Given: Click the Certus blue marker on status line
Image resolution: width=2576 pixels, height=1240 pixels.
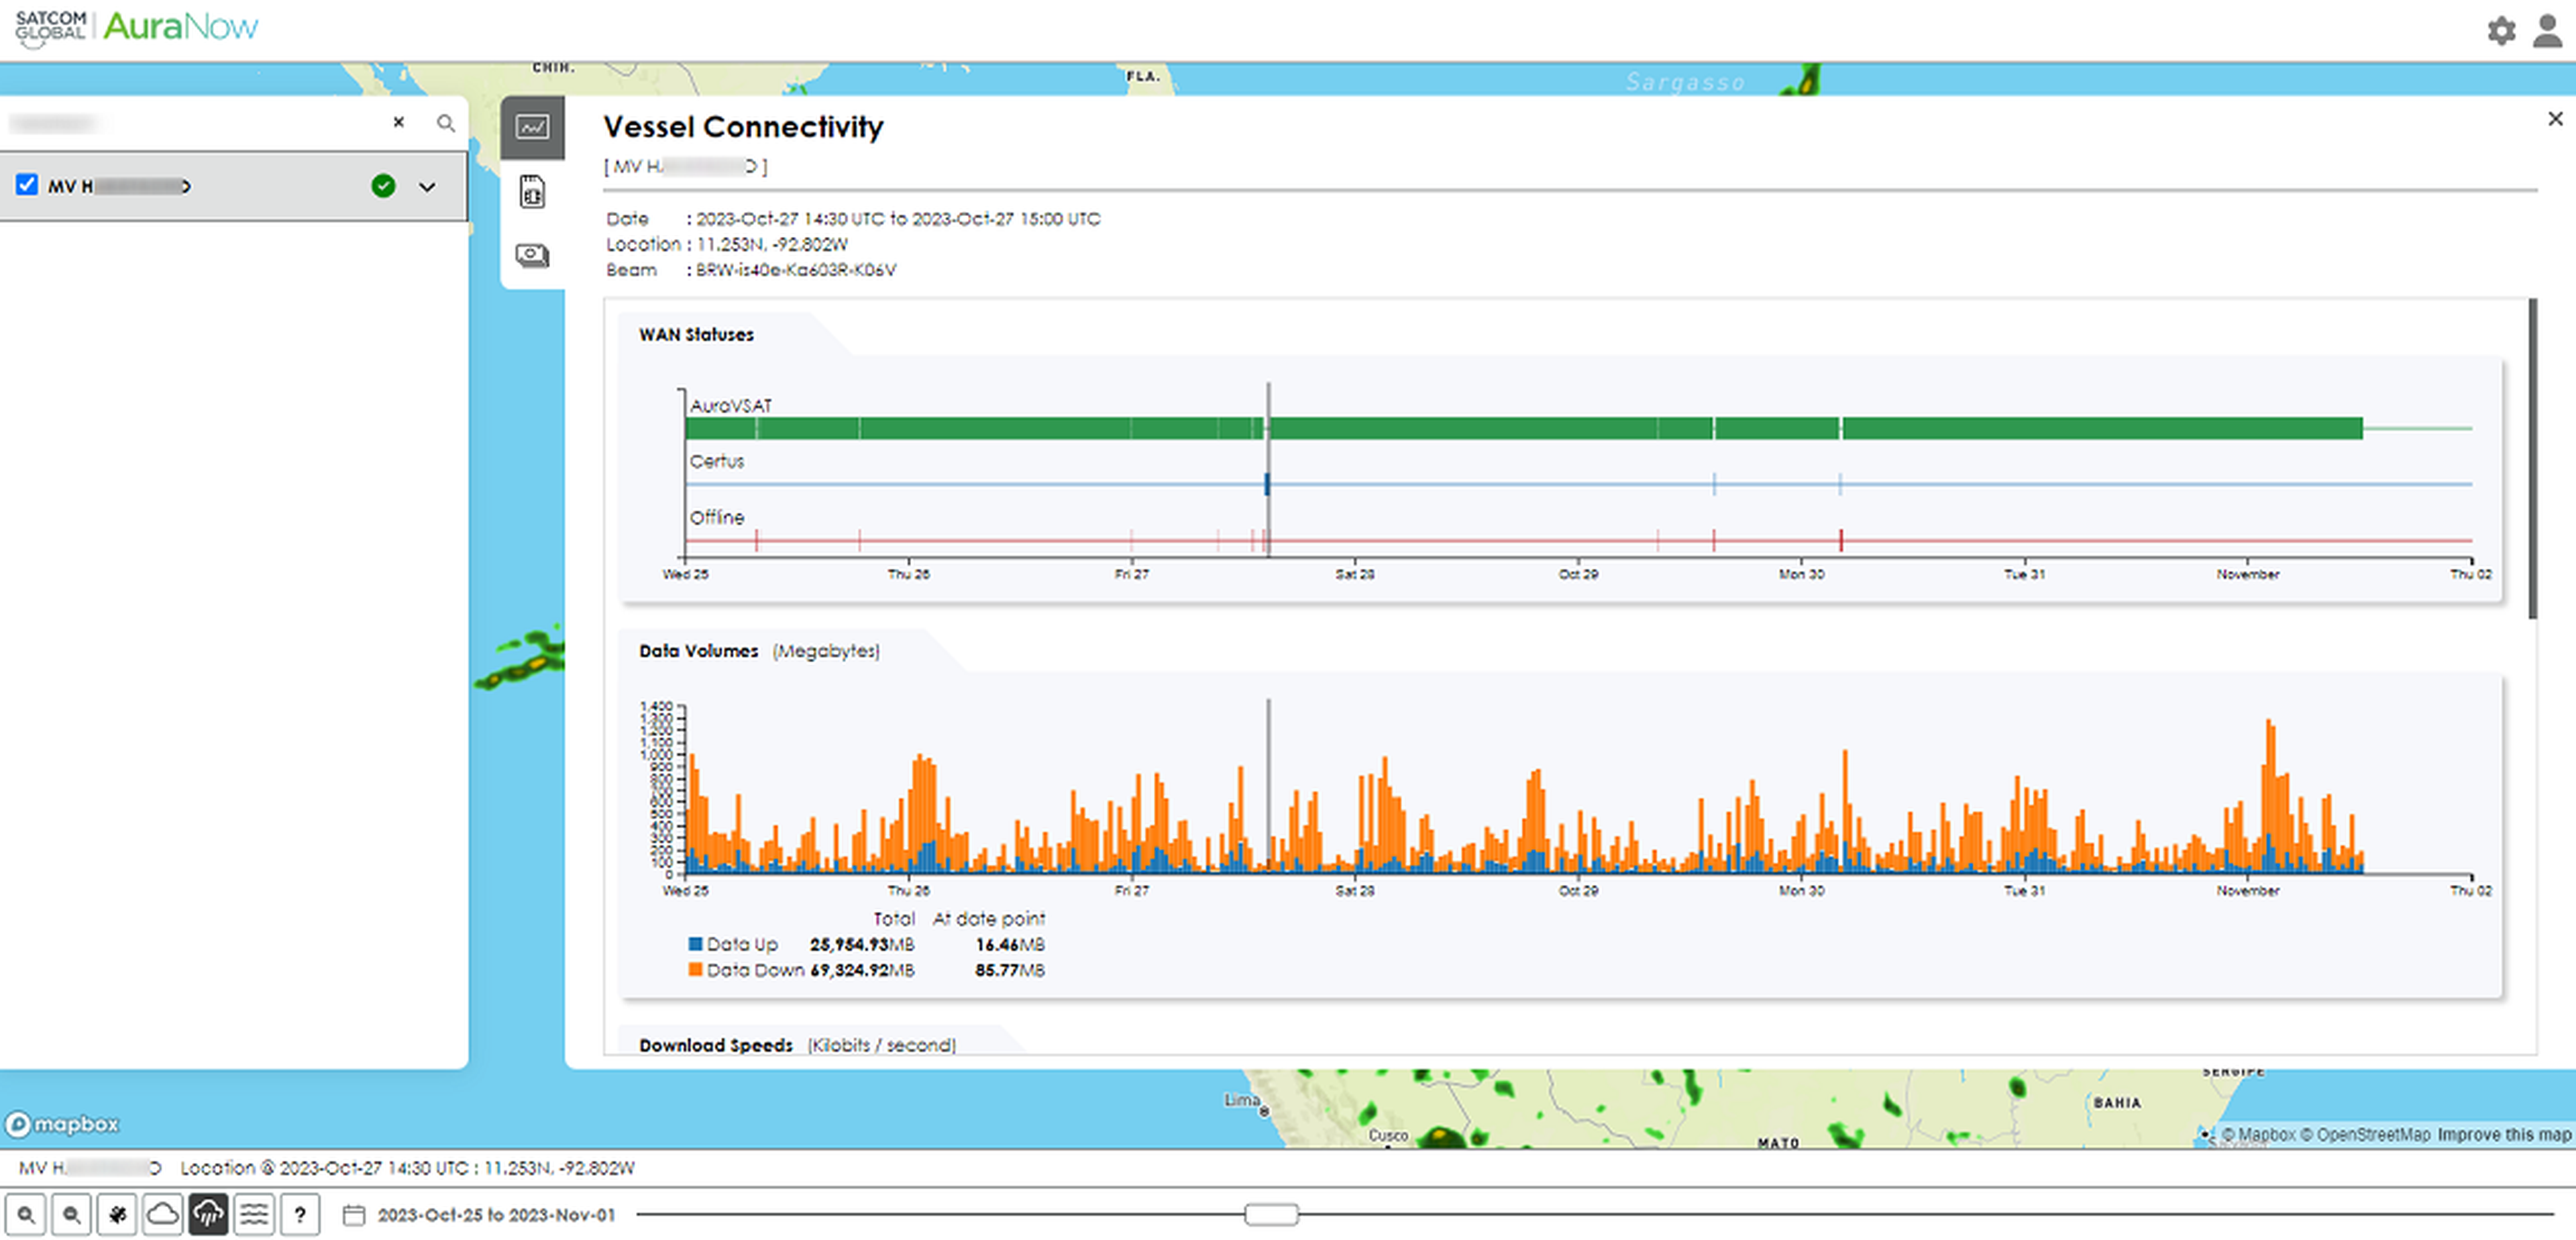Looking at the screenshot, I should point(1267,484).
